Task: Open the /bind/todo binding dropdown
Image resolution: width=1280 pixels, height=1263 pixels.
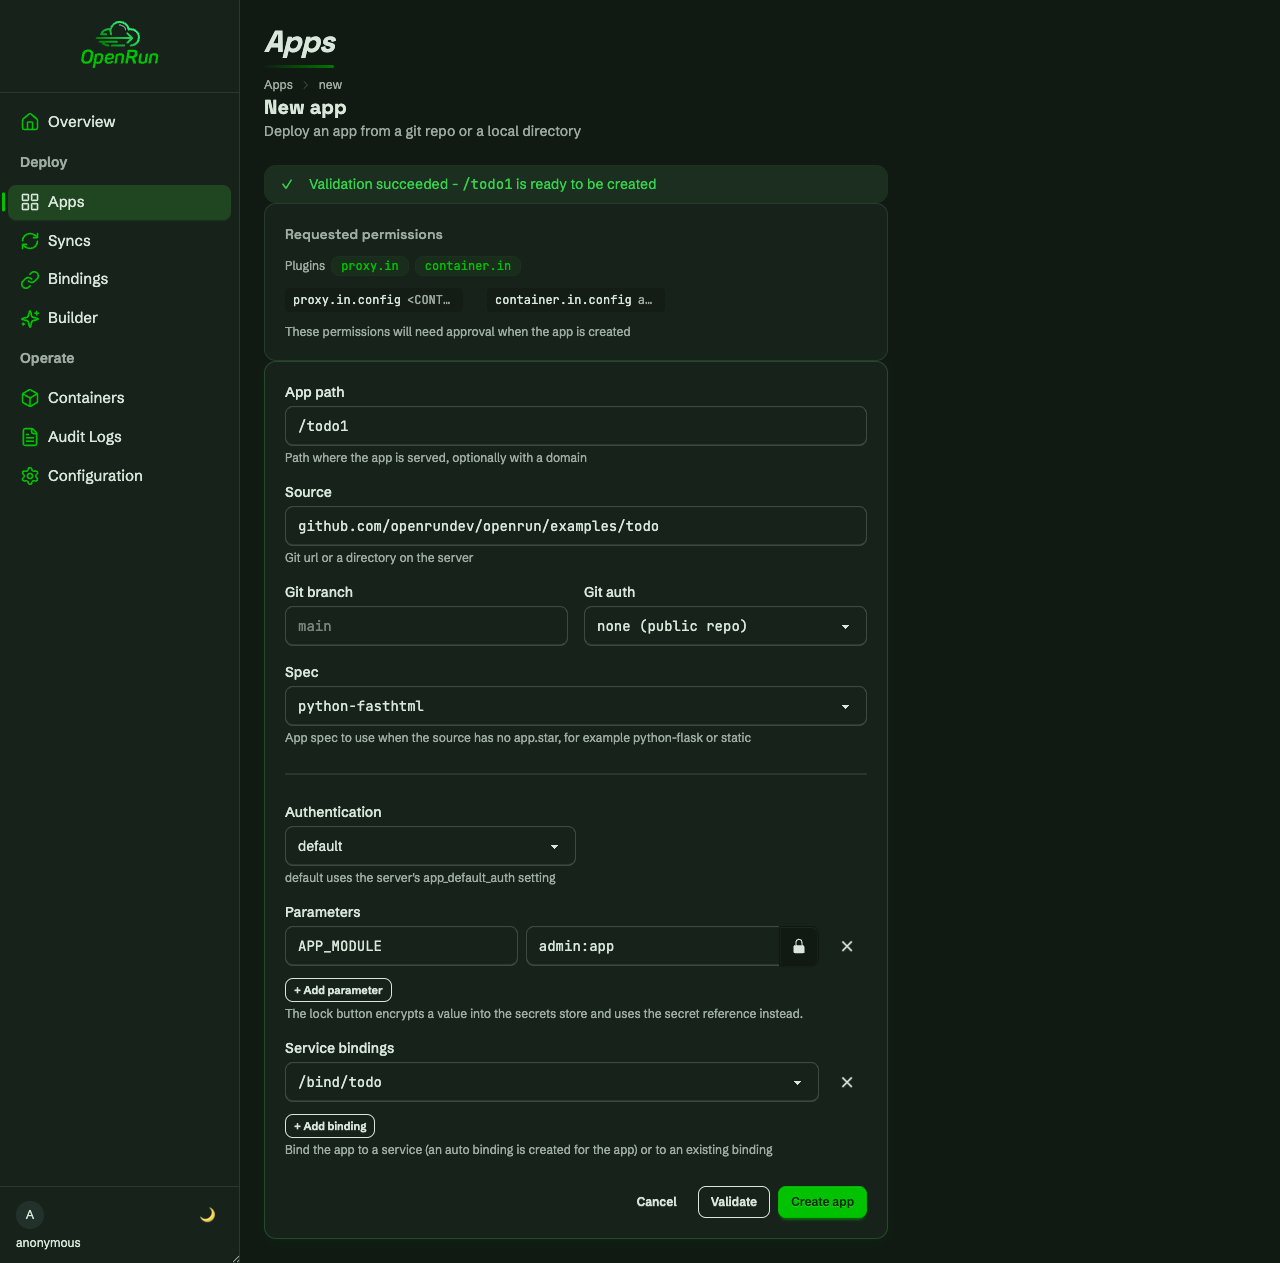Action: pos(551,1082)
